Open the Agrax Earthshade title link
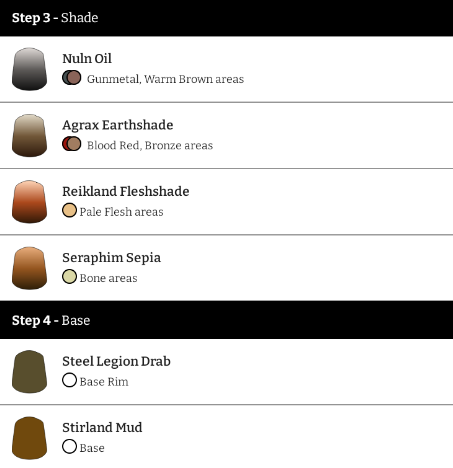453x468 pixels. pyautogui.click(x=118, y=125)
